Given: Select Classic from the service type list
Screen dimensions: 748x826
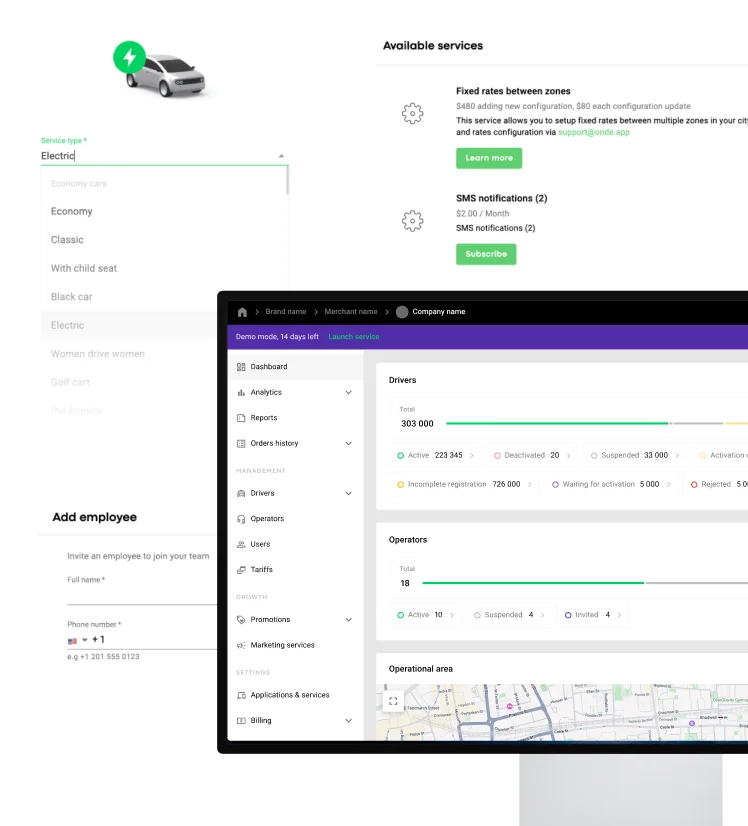Looking at the screenshot, I should [68, 240].
